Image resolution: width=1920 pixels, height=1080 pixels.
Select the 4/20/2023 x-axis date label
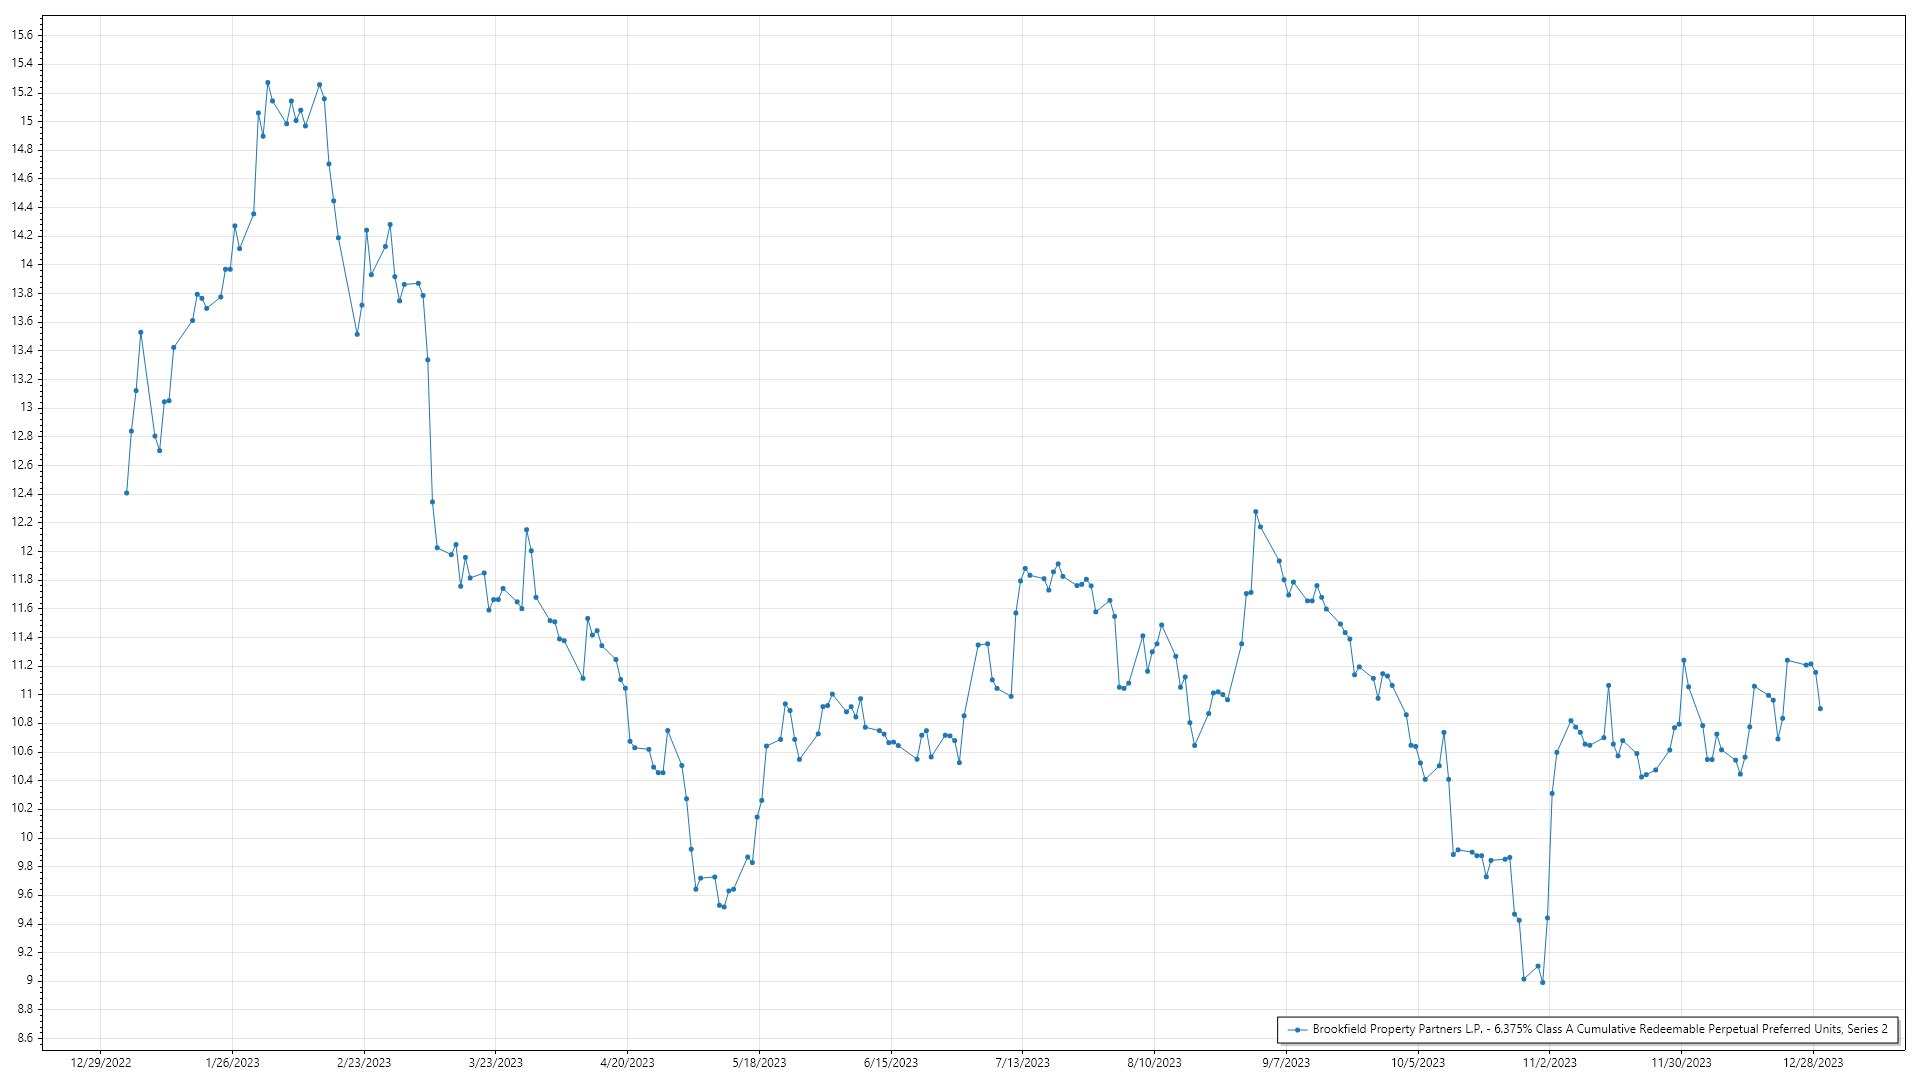coord(627,1062)
